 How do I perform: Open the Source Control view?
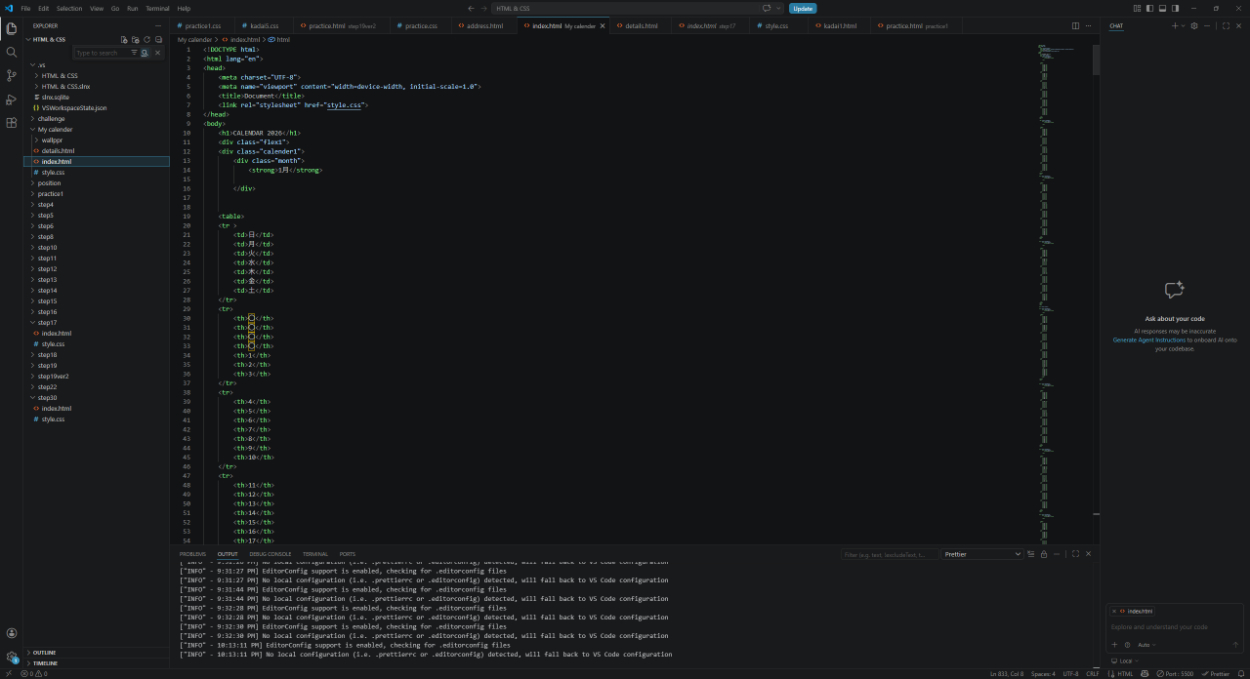pos(12,76)
